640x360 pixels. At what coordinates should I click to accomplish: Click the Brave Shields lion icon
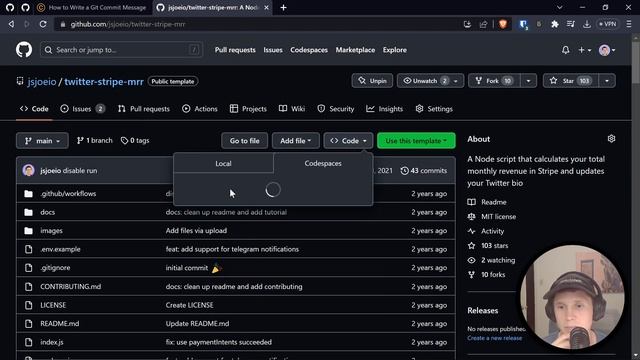503,24
